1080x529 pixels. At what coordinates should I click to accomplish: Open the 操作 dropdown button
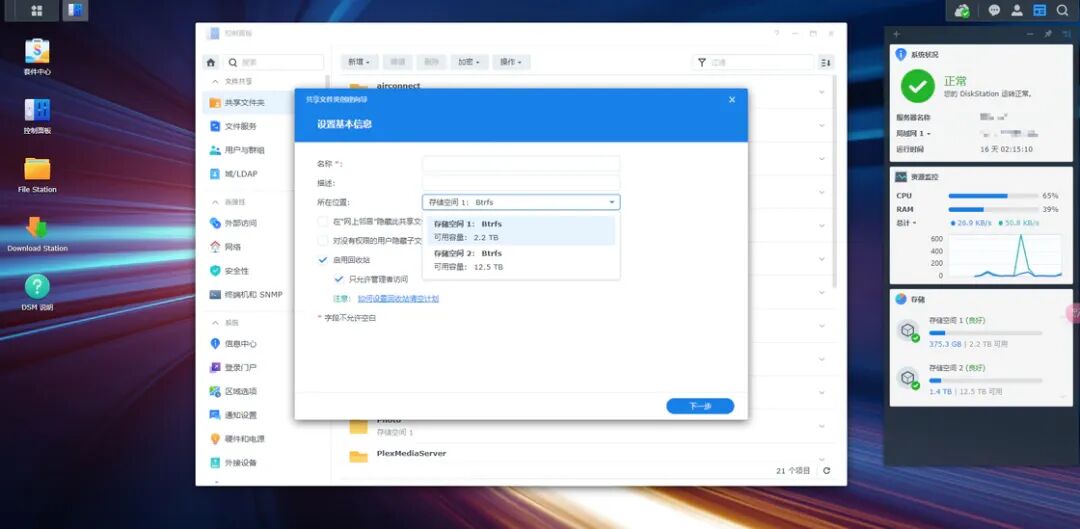tap(511, 62)
